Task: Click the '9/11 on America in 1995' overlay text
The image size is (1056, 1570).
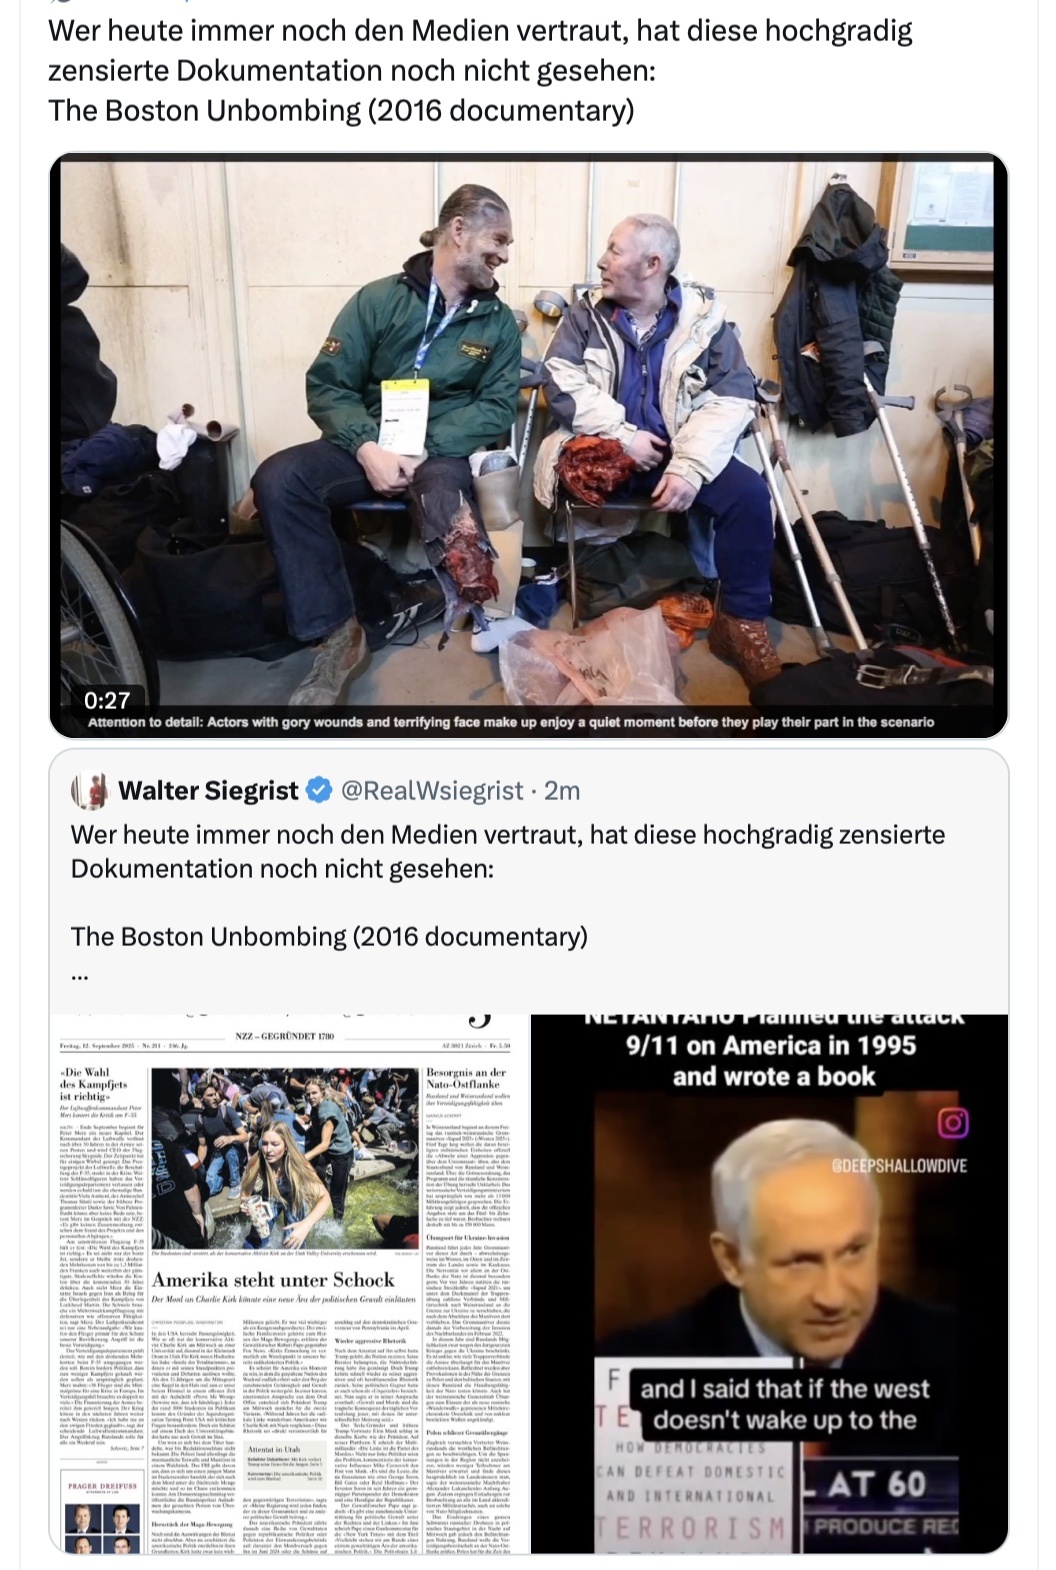Action: point(771,1046)
